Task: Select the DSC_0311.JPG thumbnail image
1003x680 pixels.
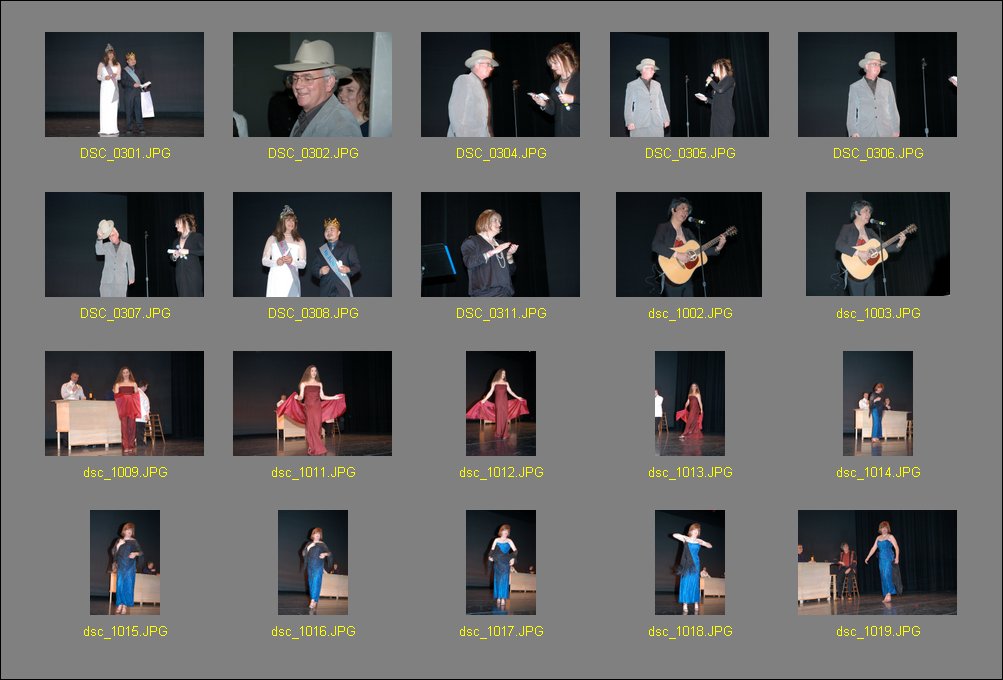Action: pos(500,244)
